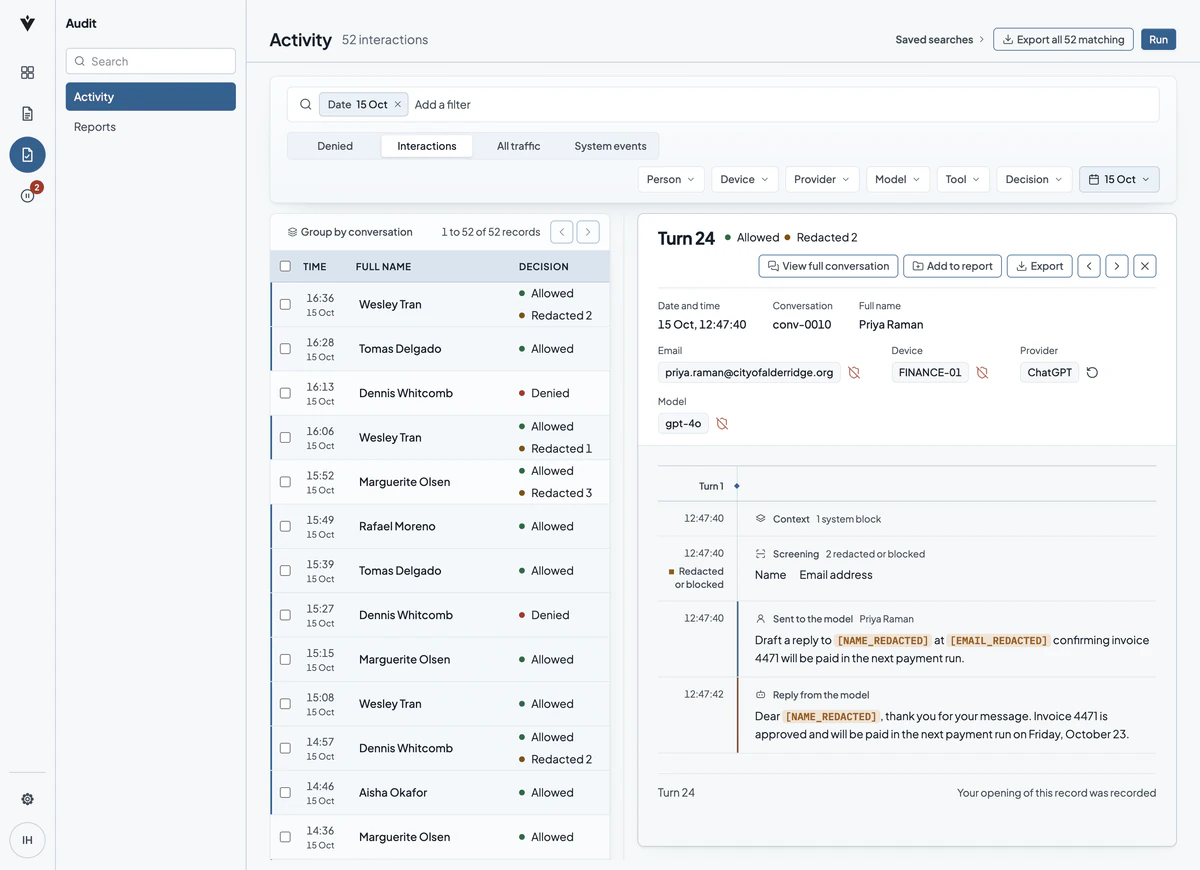This screenshot has width=1200, height=870.
Task: Check the 15:49 Rafael Moreno row
Action: pyautogui.click(x=285, y=527)
